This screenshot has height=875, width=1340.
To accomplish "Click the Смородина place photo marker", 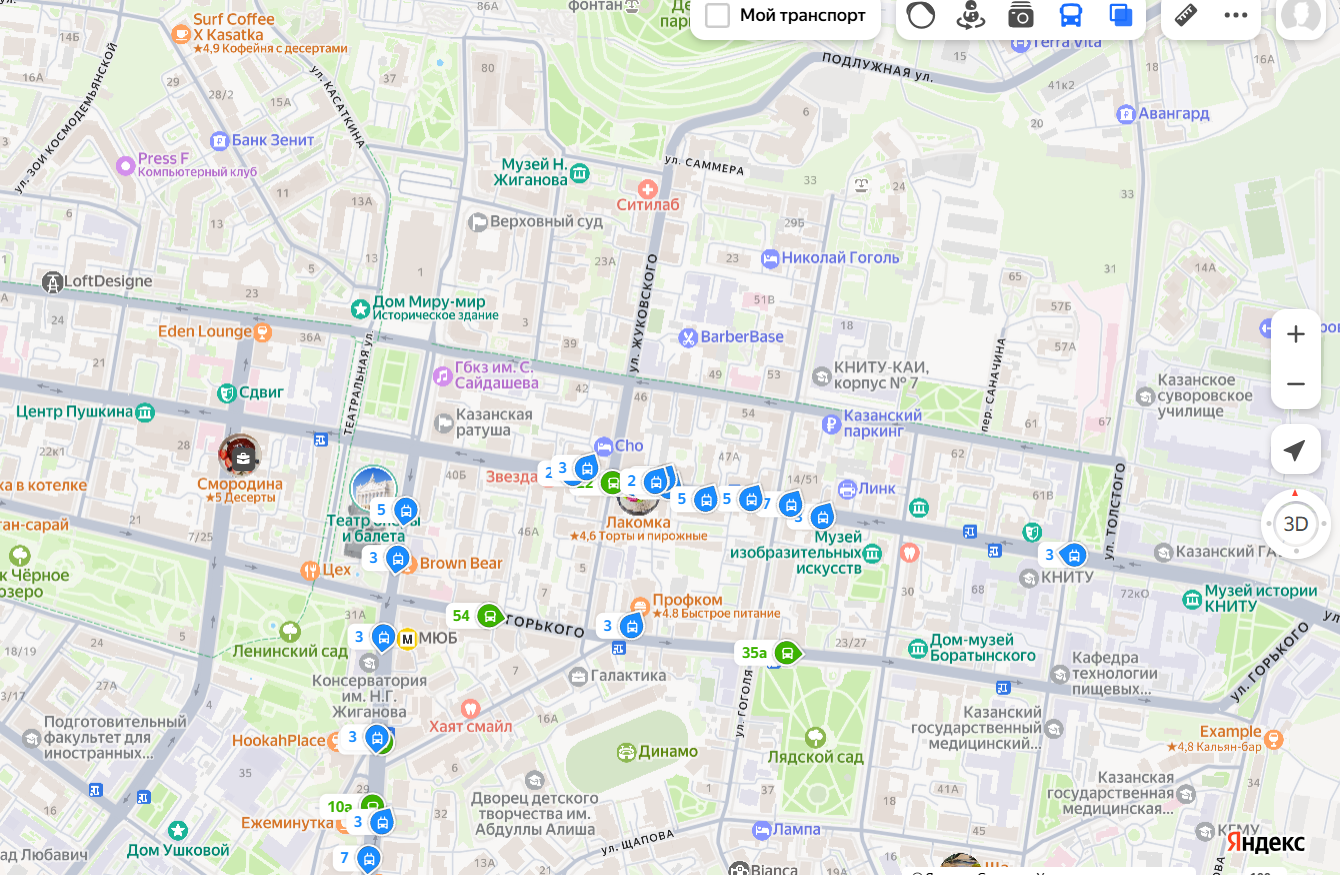I will pyautogui.click(x=241, y=457).
